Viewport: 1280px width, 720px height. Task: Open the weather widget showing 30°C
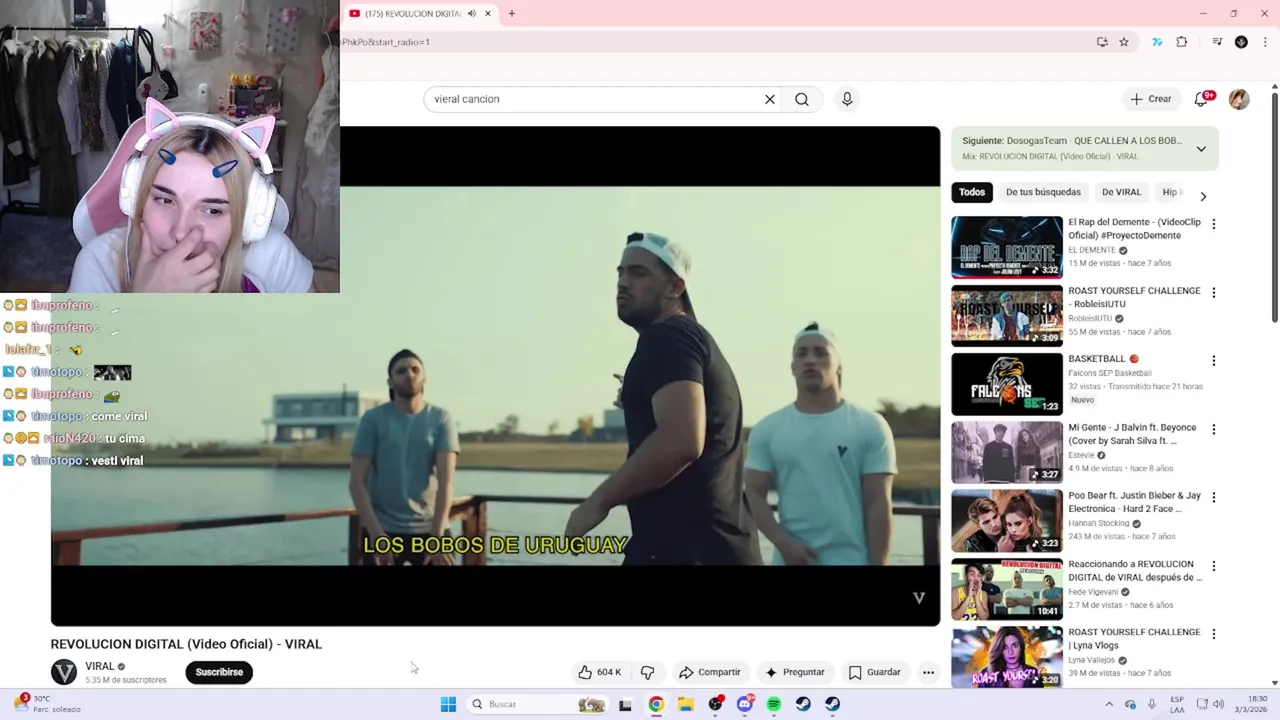tap(48, 704)
